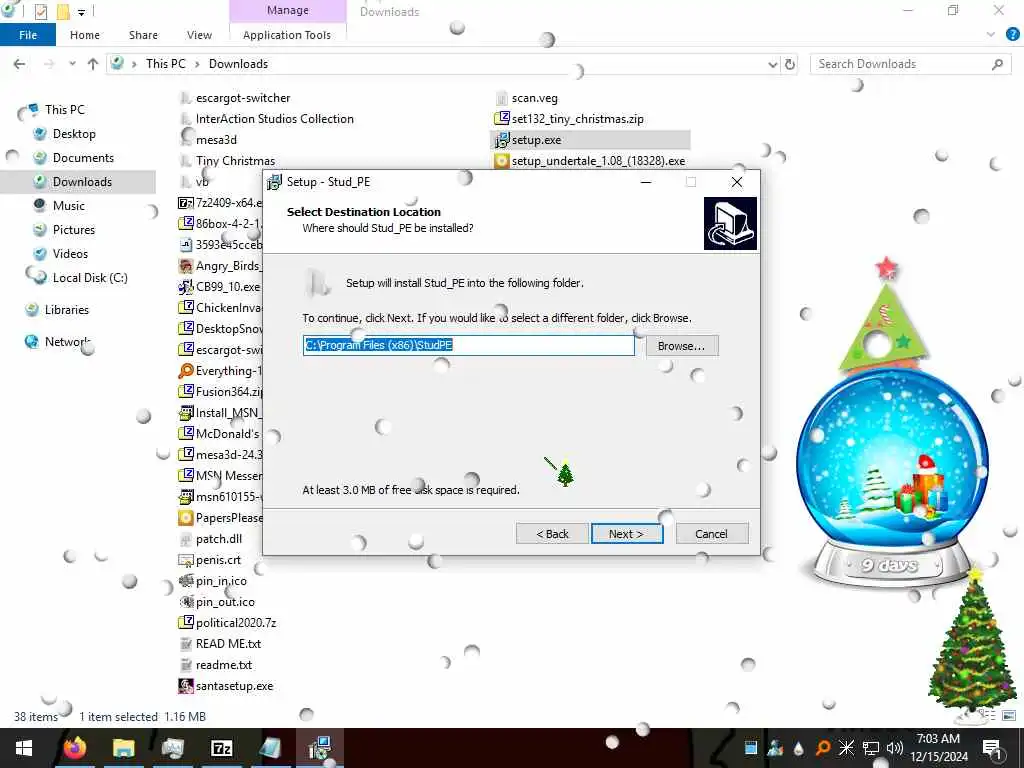Open the Share ribbon tab

(x=143, y=35)
